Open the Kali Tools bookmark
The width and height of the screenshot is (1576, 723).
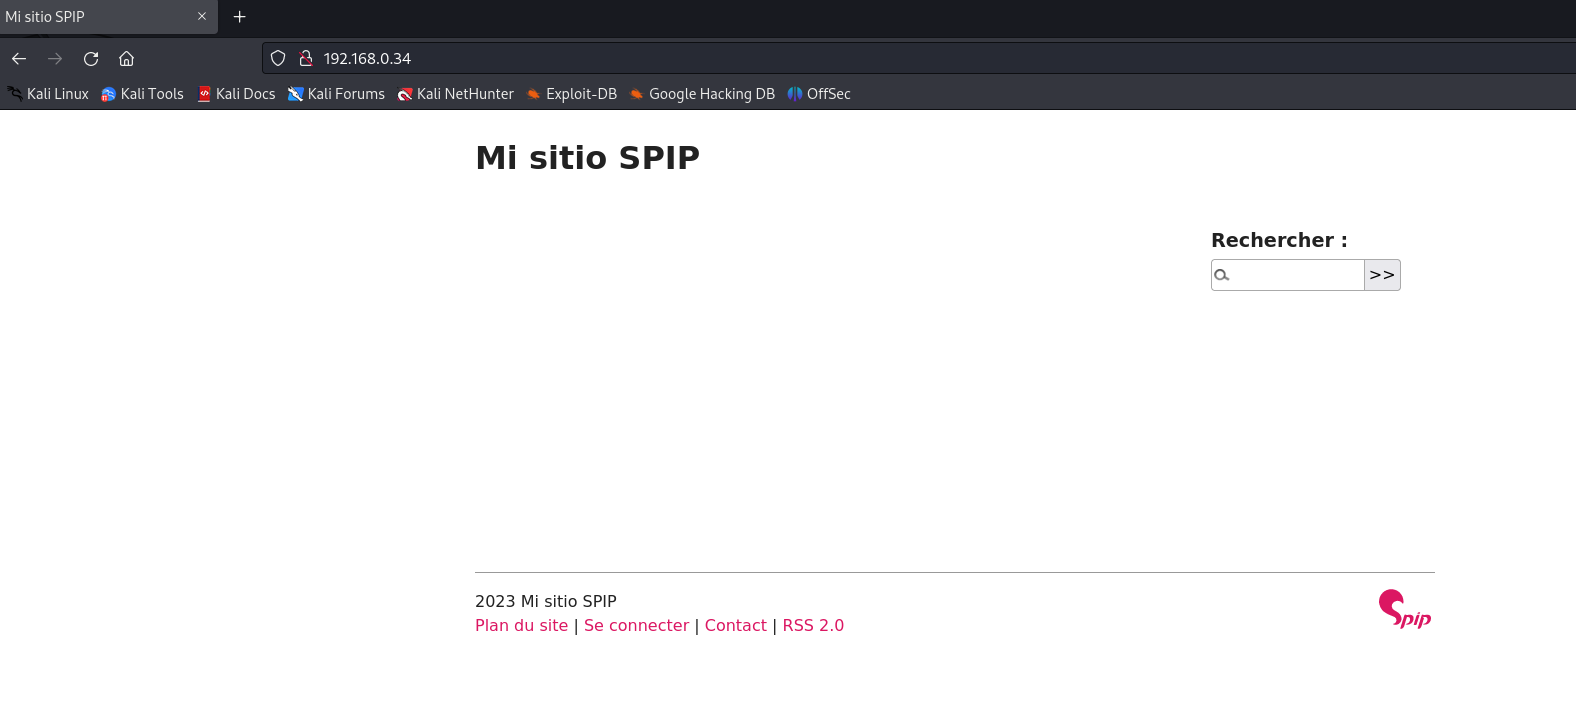tap(143, 94)
